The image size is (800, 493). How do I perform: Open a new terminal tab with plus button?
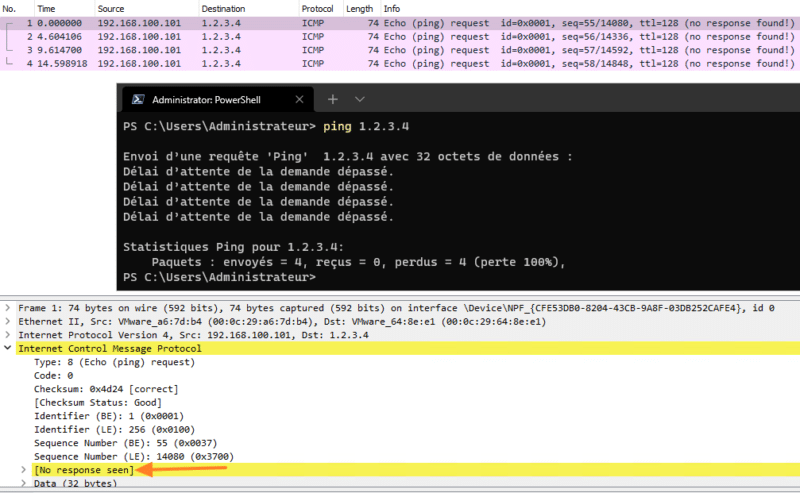pyautogui.click(x=334, y=100)
